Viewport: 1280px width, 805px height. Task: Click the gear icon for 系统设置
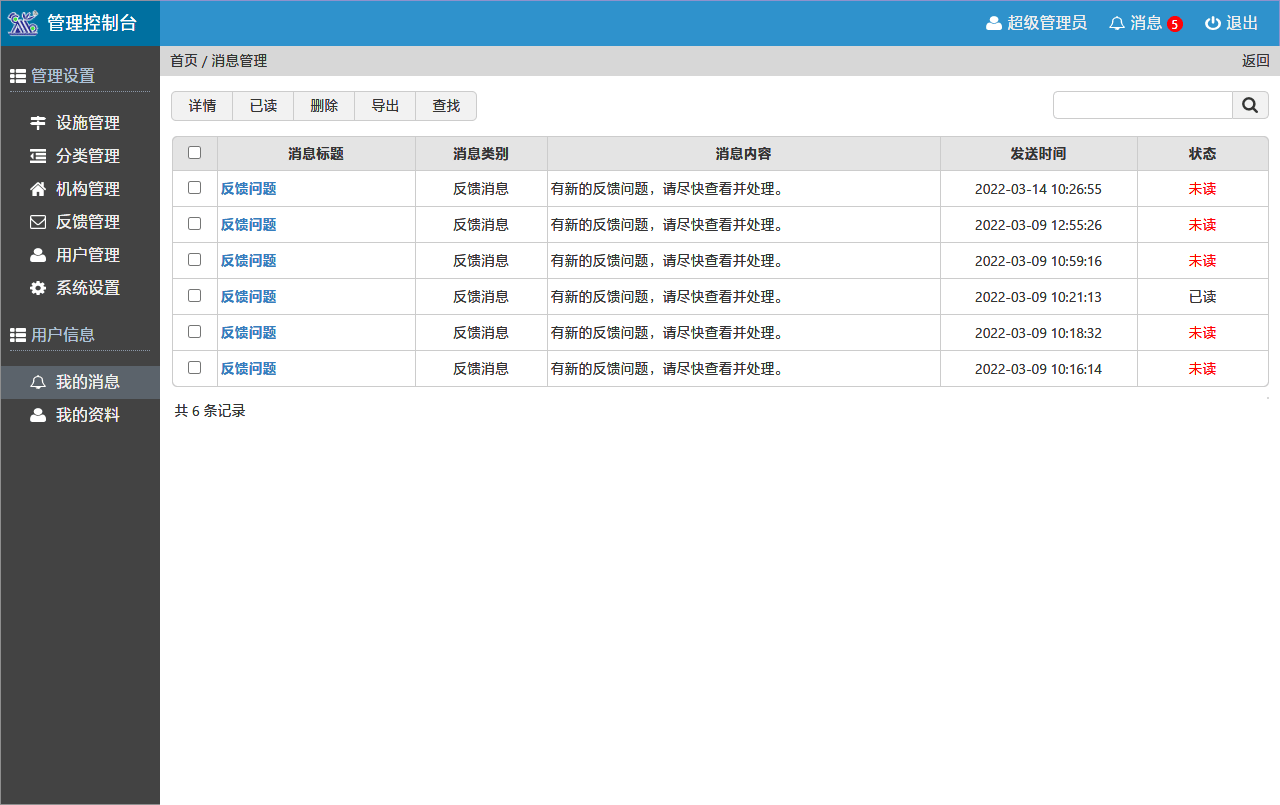pyautogui.click(x=38, y=288)
